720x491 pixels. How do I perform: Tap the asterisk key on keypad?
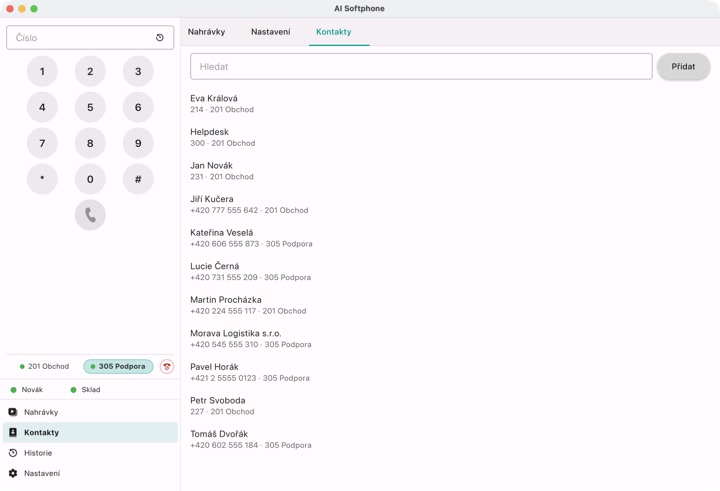[x=42, y=179]
